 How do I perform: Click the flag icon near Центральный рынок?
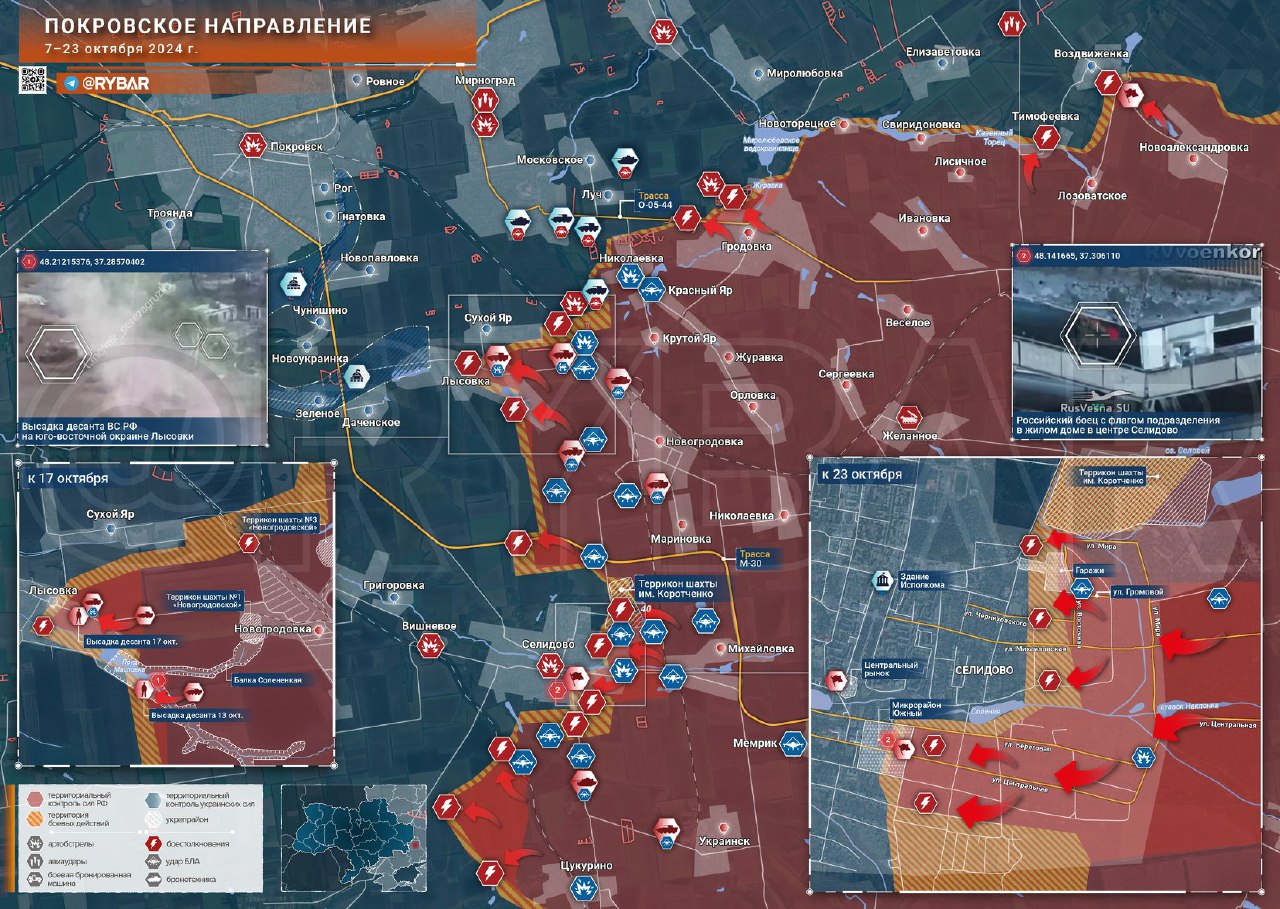832,681
